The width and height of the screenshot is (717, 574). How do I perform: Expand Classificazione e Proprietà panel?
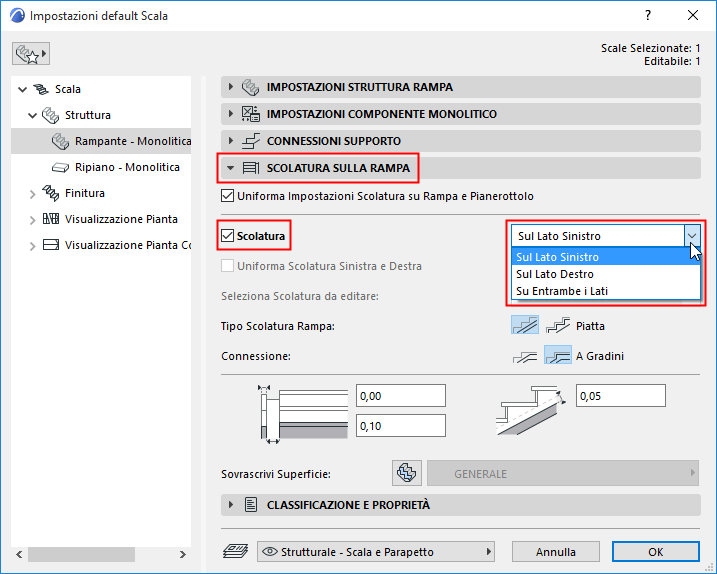pos(230,504)
